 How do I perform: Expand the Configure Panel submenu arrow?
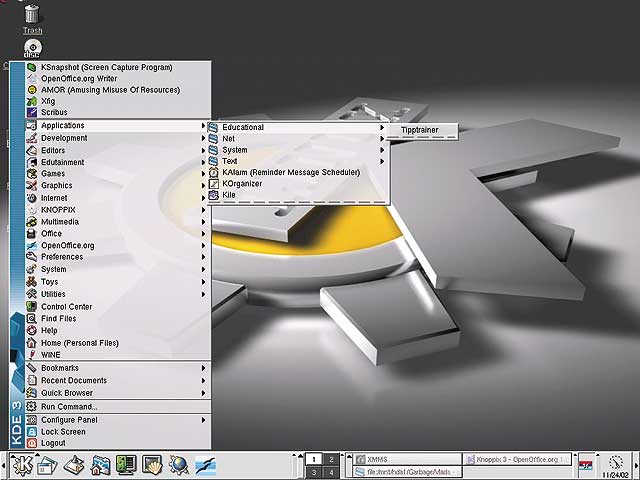(203, 420)
